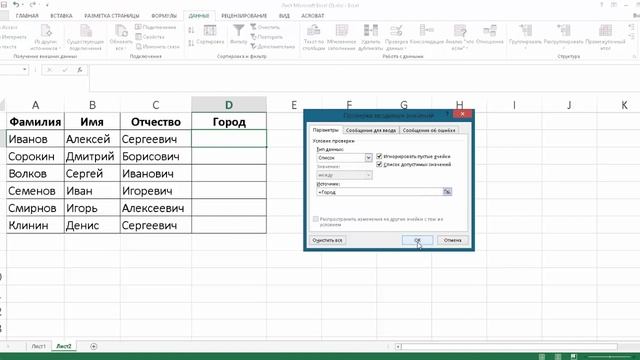Open the РАЗМЕТКА СТРАНИЦЫ ribbon tab
This screenshot has height=360, width=640.
pyautogui.click(x=112, y=16)
